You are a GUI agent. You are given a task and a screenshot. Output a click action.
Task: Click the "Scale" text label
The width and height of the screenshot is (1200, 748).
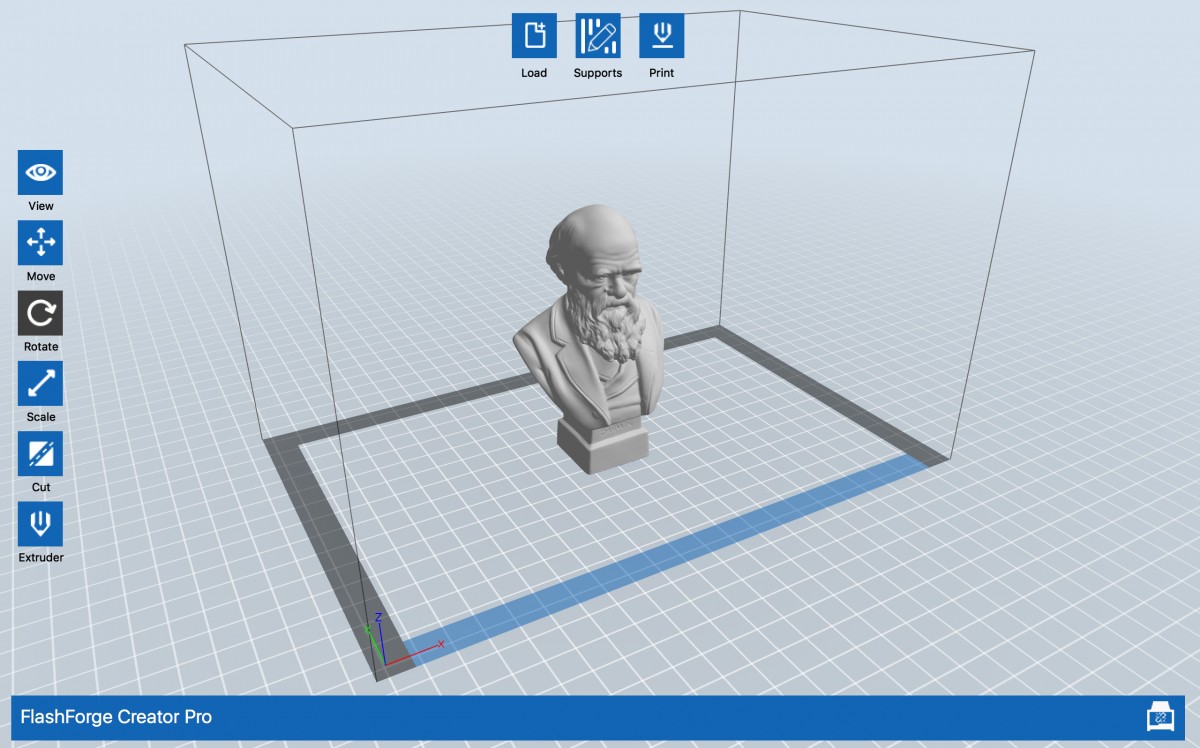(41, 417)
